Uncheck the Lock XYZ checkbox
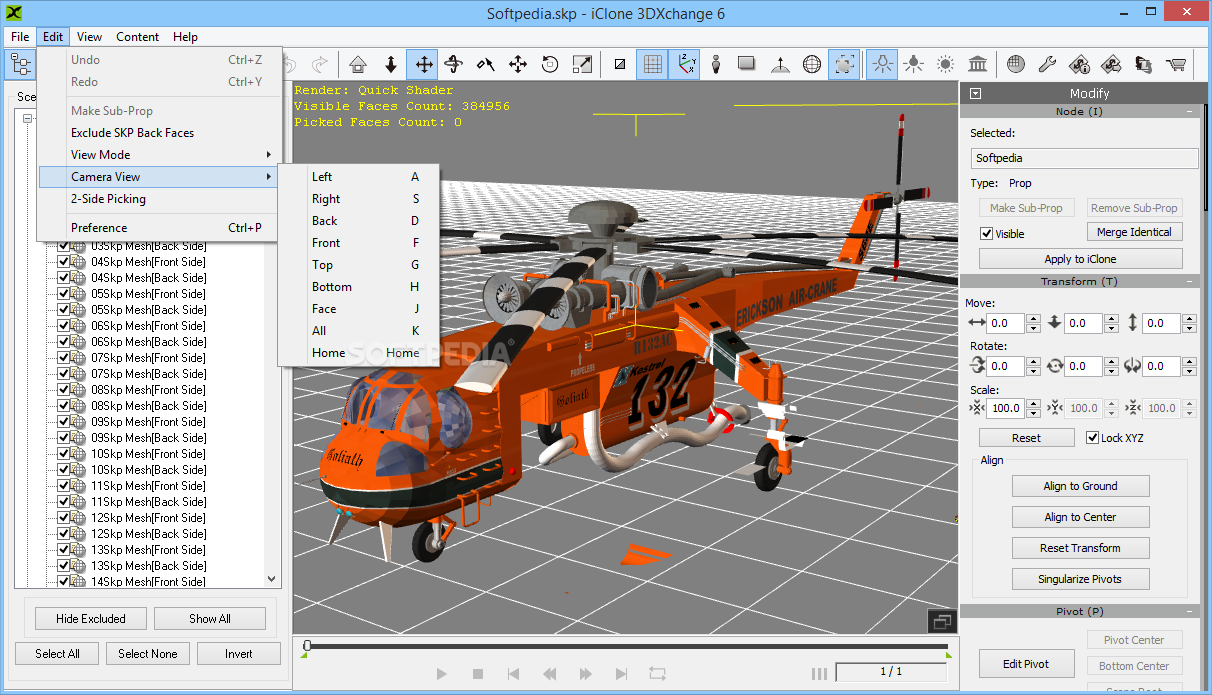This screenshot has height=695, width=1212. 1093,438
